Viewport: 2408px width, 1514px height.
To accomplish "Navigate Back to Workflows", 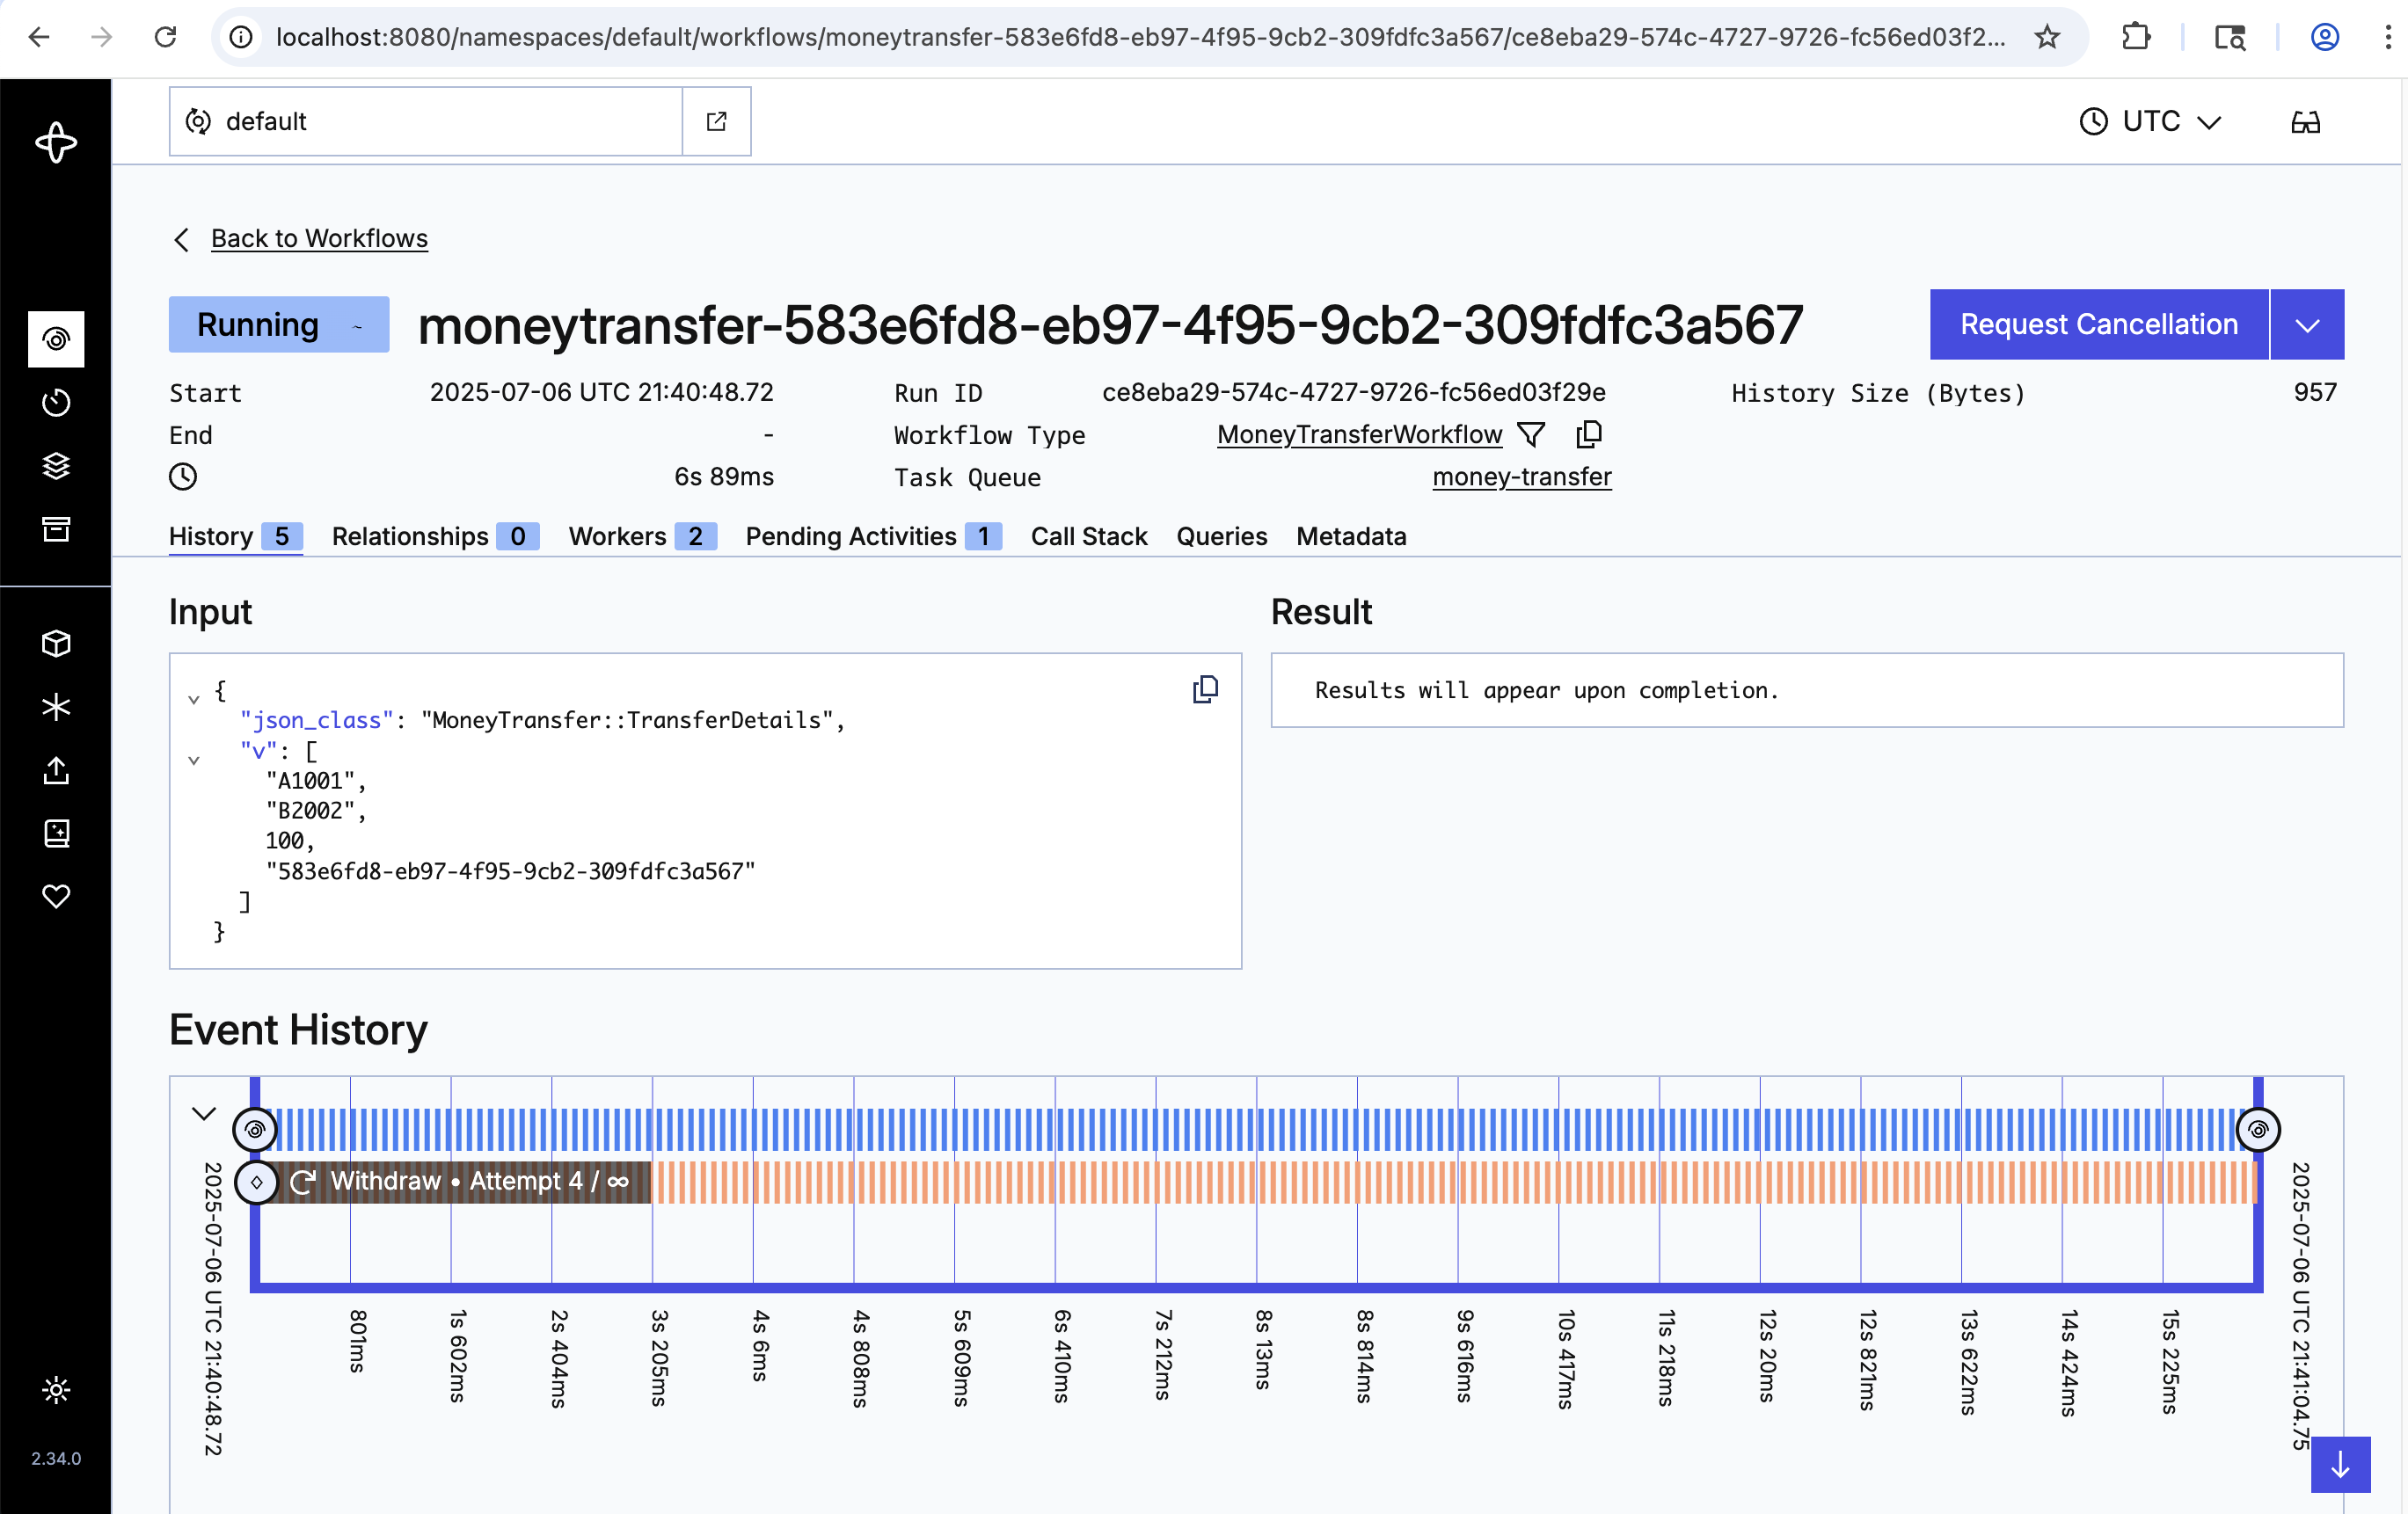I will 318,238.
